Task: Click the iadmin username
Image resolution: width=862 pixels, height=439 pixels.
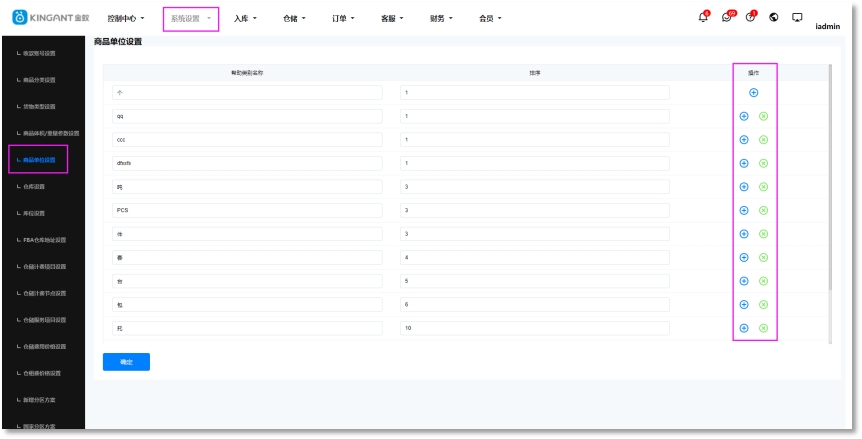Action: [x=827, y=27]
